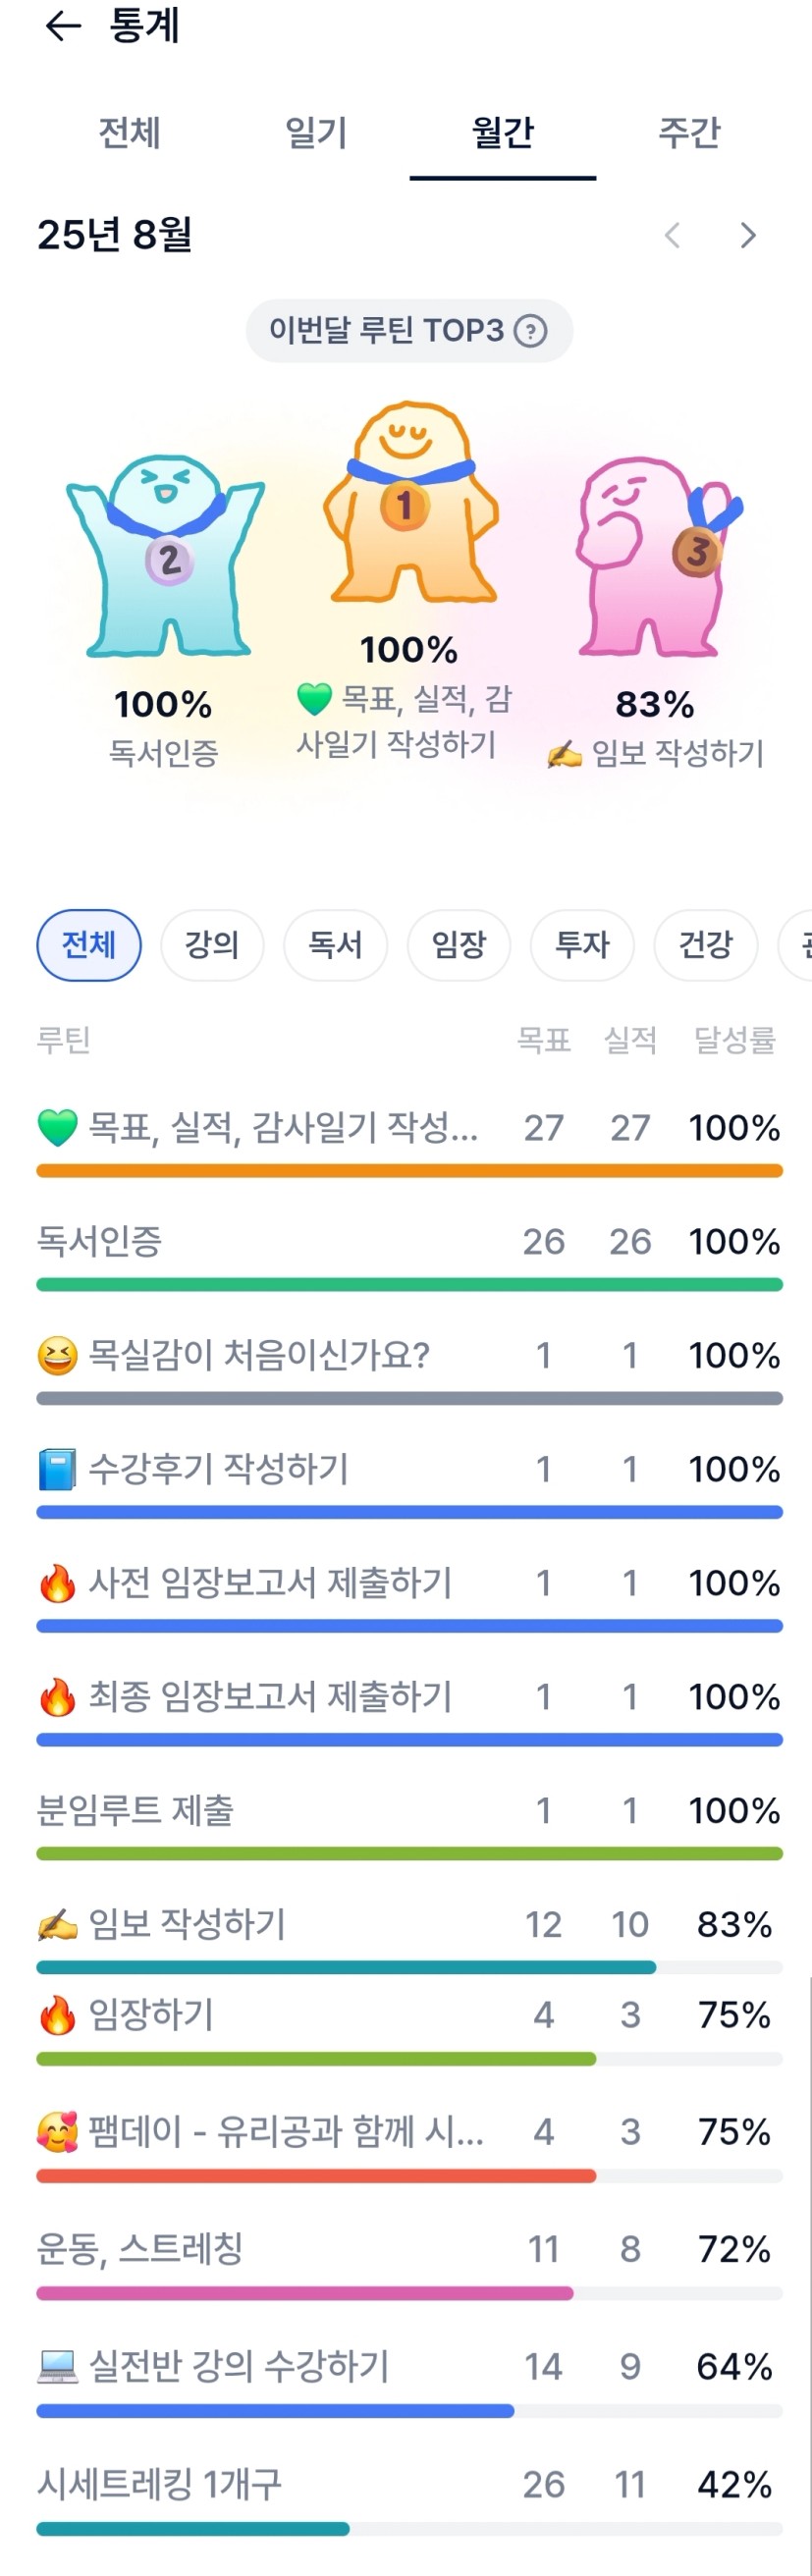Tap the blue second-place medal character
The height and width of the screenshot is (2576, 812).
point(166,556)
